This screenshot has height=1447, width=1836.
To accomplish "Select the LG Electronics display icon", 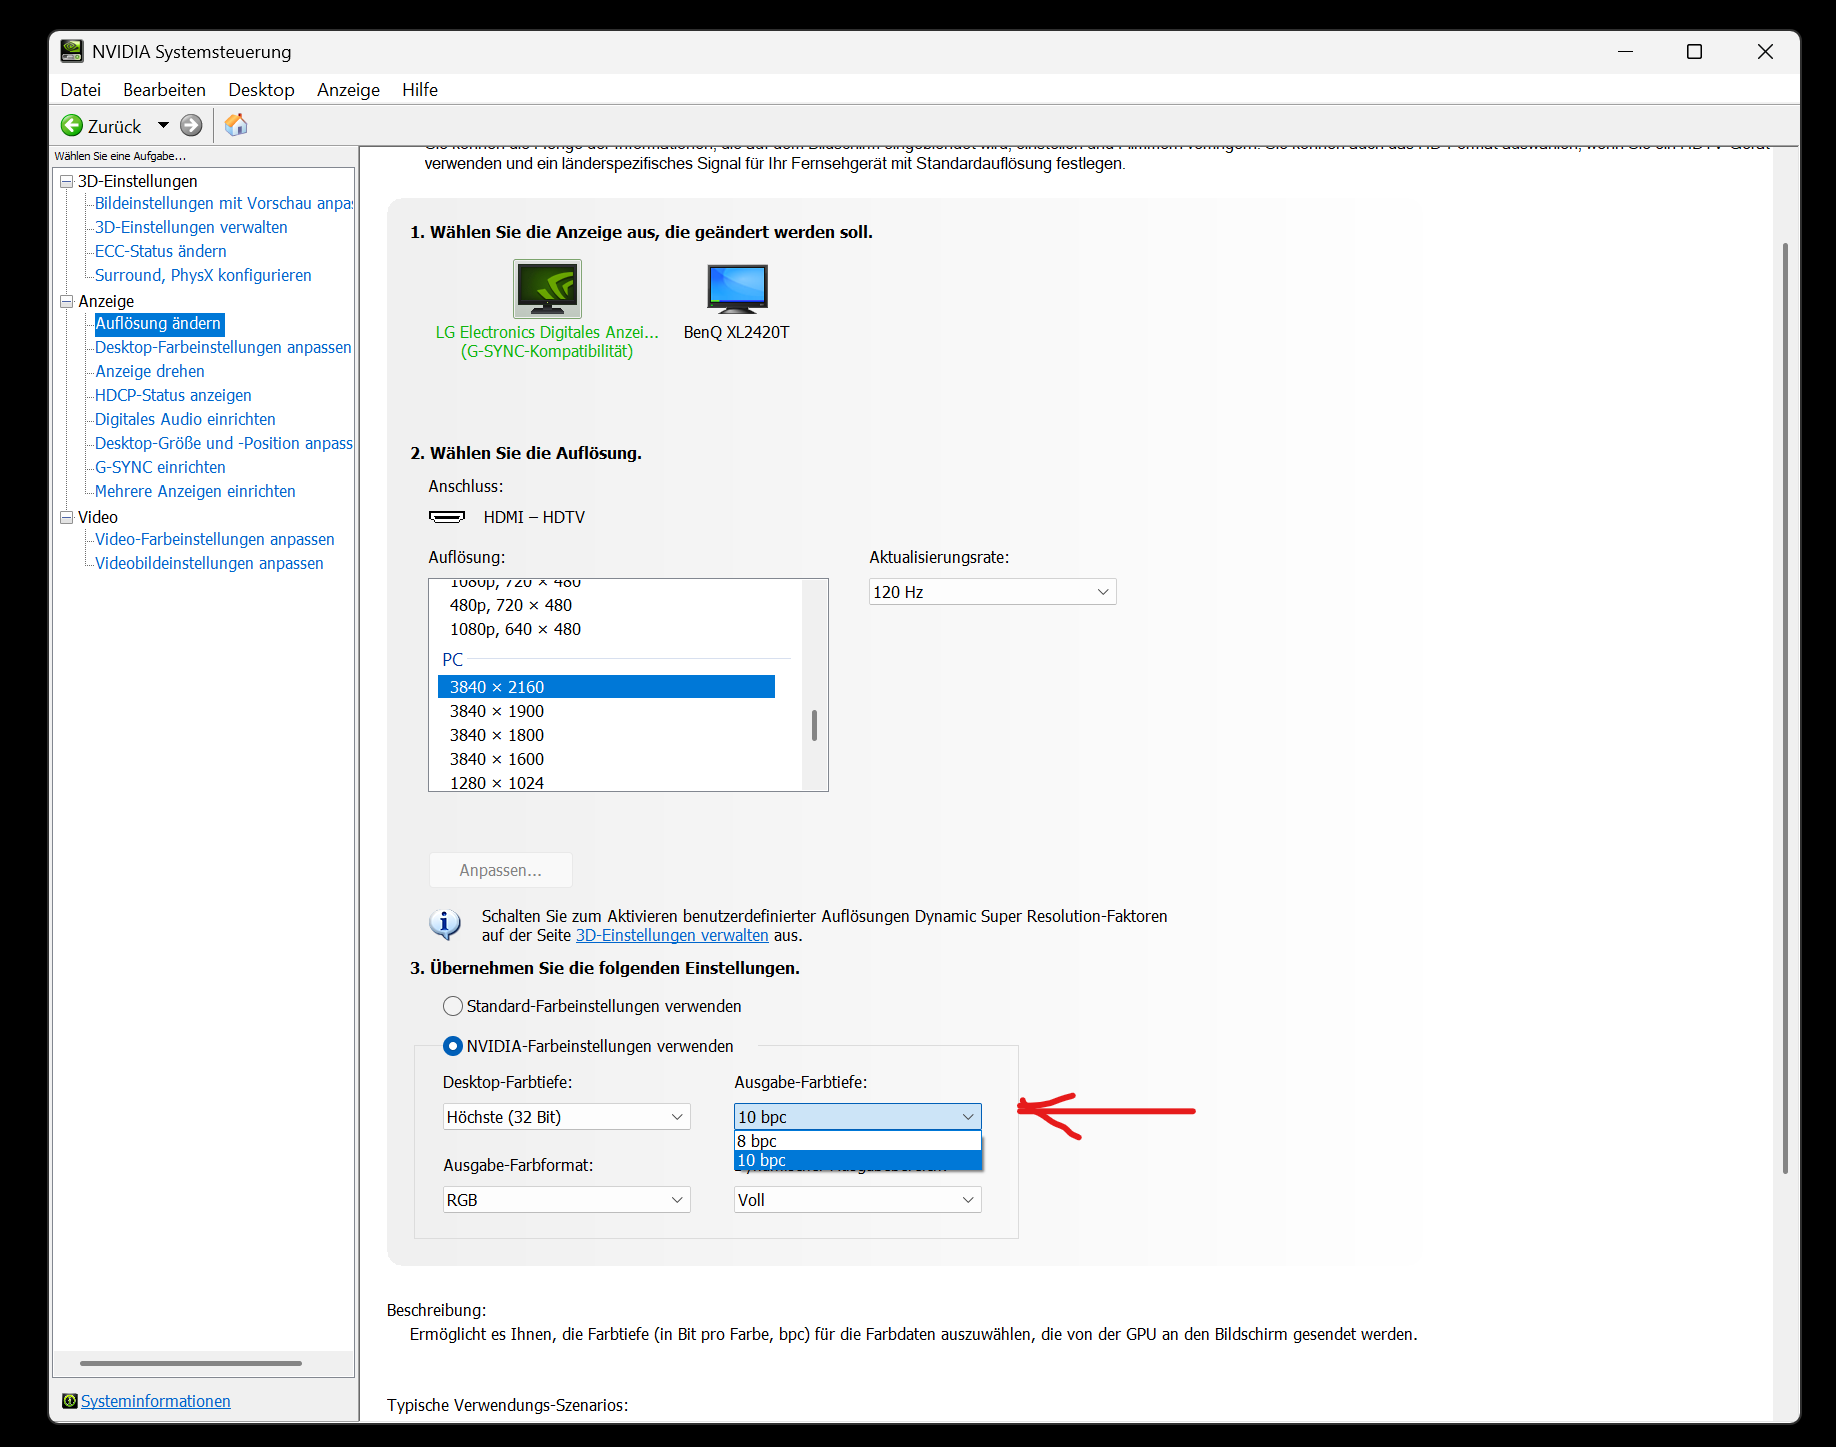I will pos(547,289).
